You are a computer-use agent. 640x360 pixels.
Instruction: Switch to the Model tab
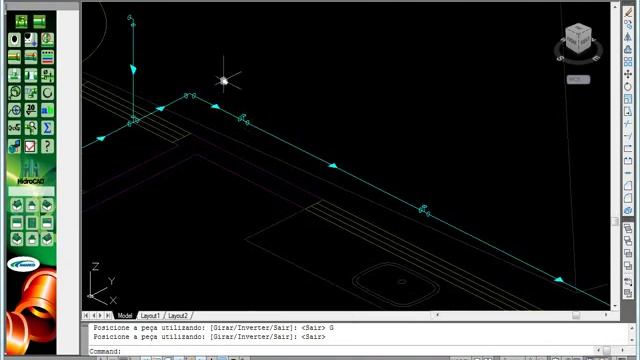pyautogui.click(x=125, y=316)
